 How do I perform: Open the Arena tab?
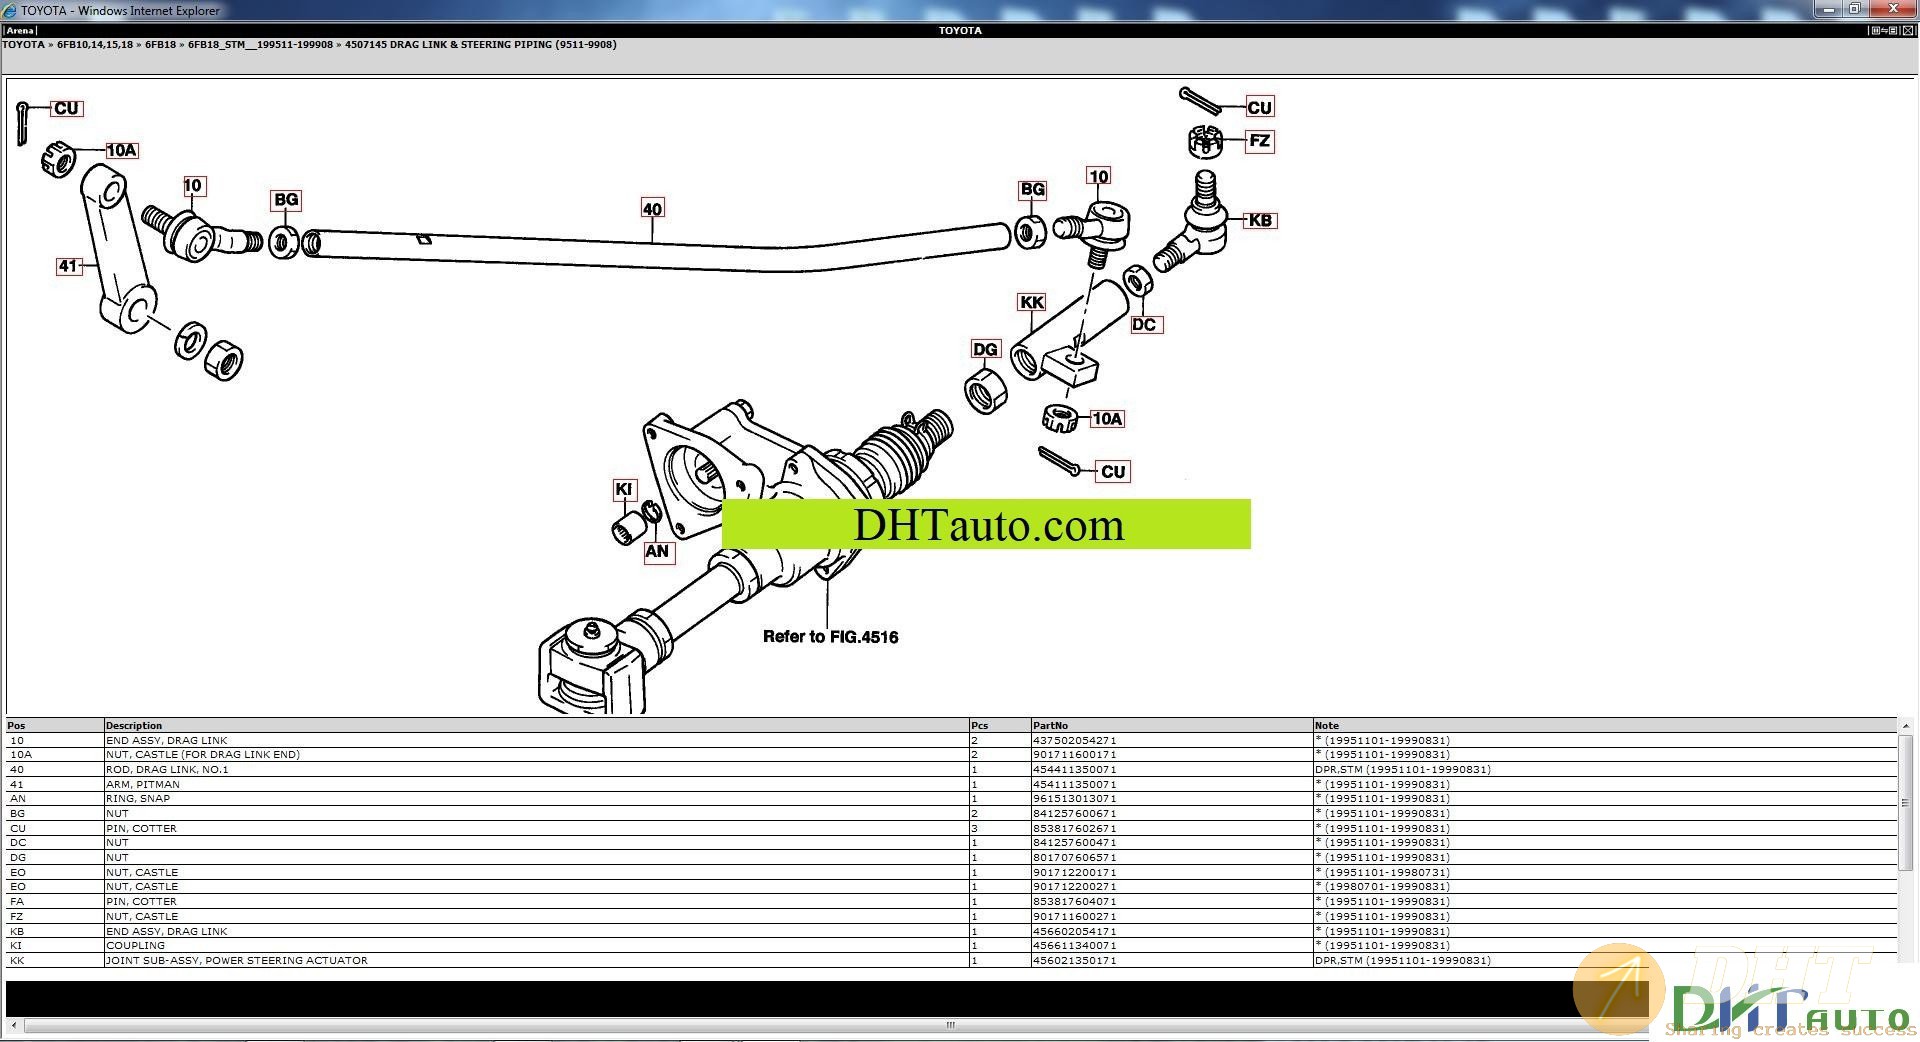[x=20, y=31]
